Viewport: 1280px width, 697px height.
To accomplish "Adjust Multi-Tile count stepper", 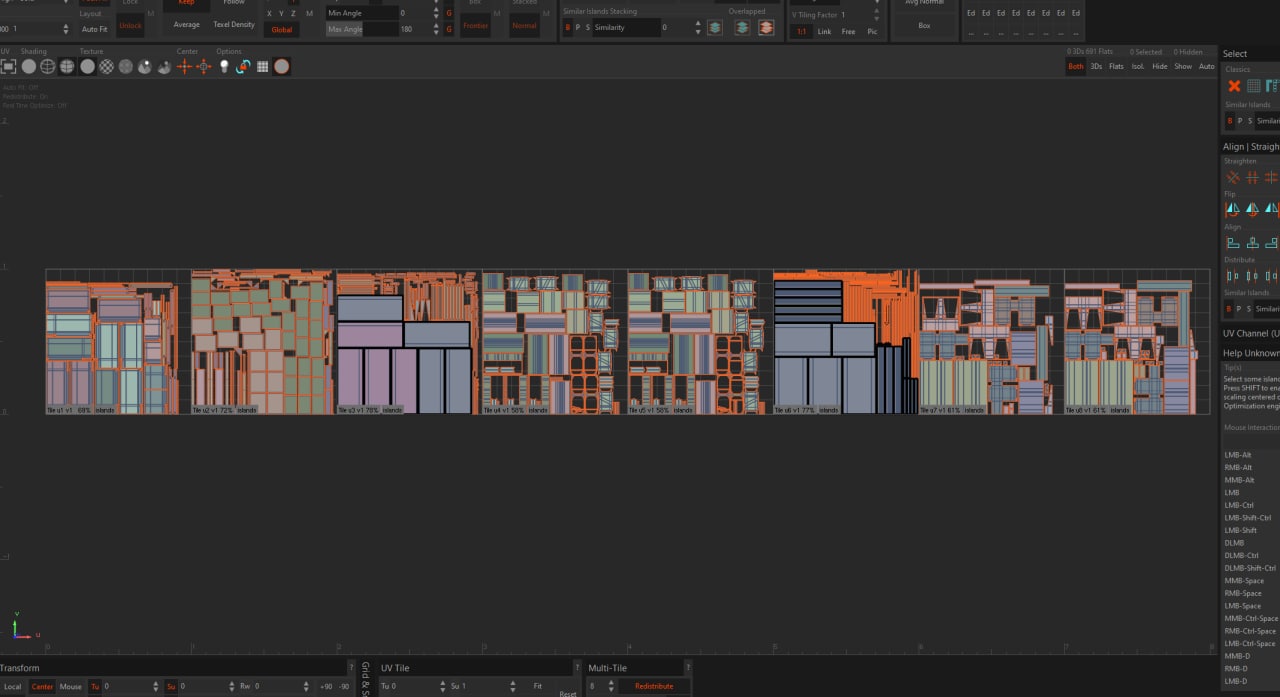I will [611, 687].
